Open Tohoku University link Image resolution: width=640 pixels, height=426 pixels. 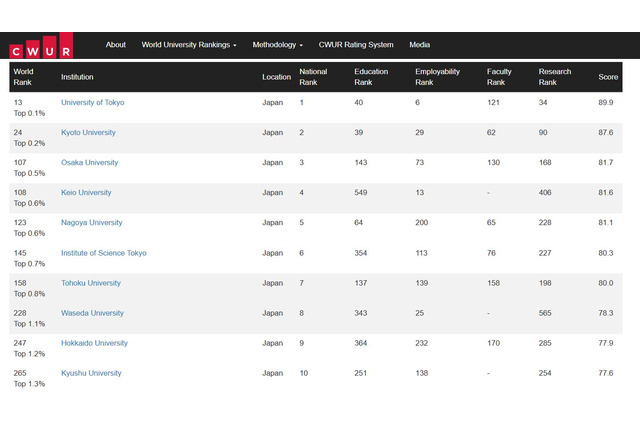91,283
